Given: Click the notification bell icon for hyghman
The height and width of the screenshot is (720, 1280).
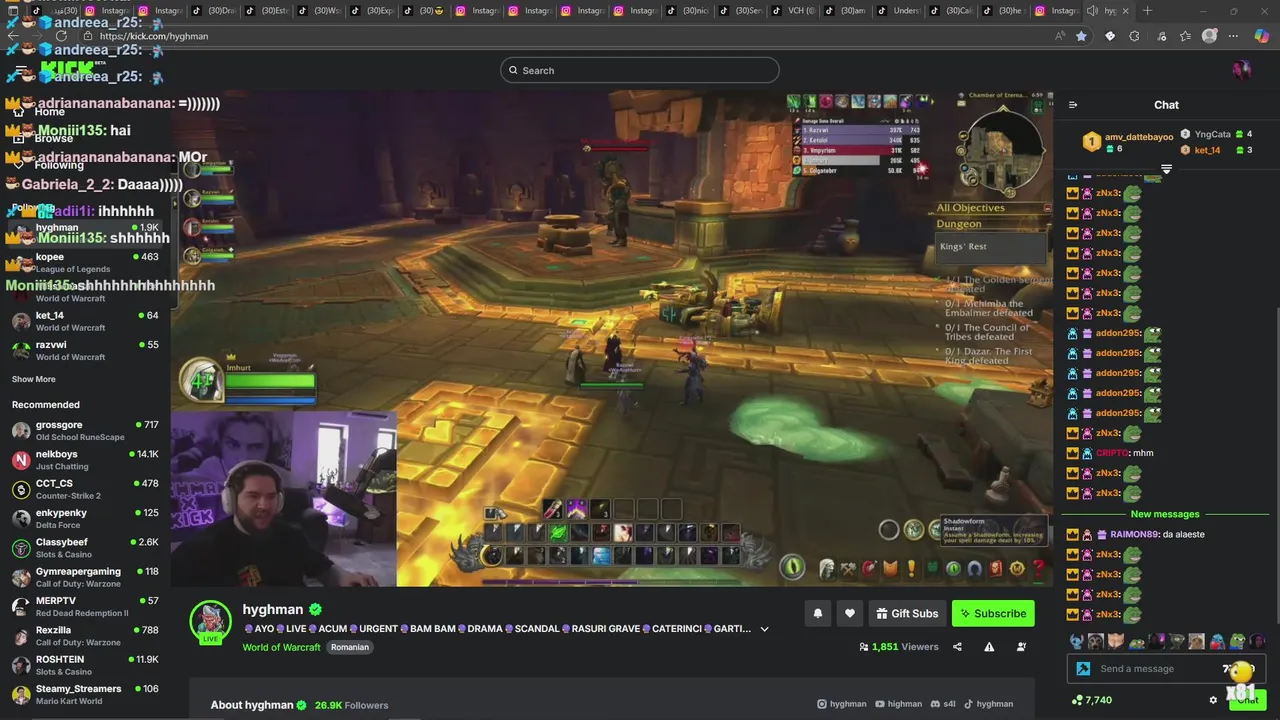Looking at the screenshot, I should coord(817,613).
